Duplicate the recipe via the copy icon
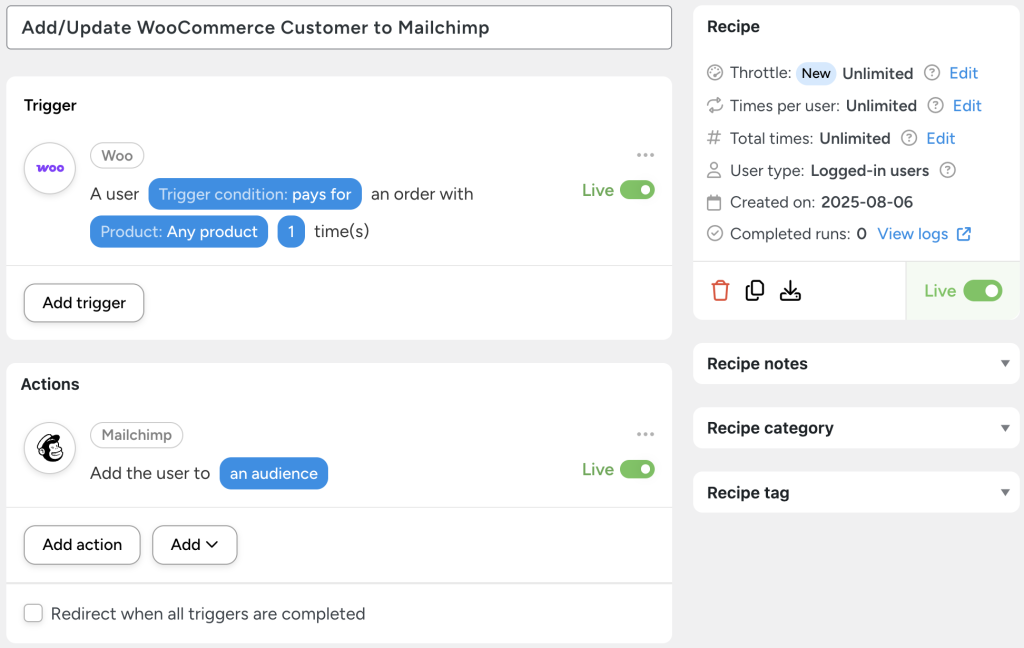Screen dimensions: 1024x648 755,290
